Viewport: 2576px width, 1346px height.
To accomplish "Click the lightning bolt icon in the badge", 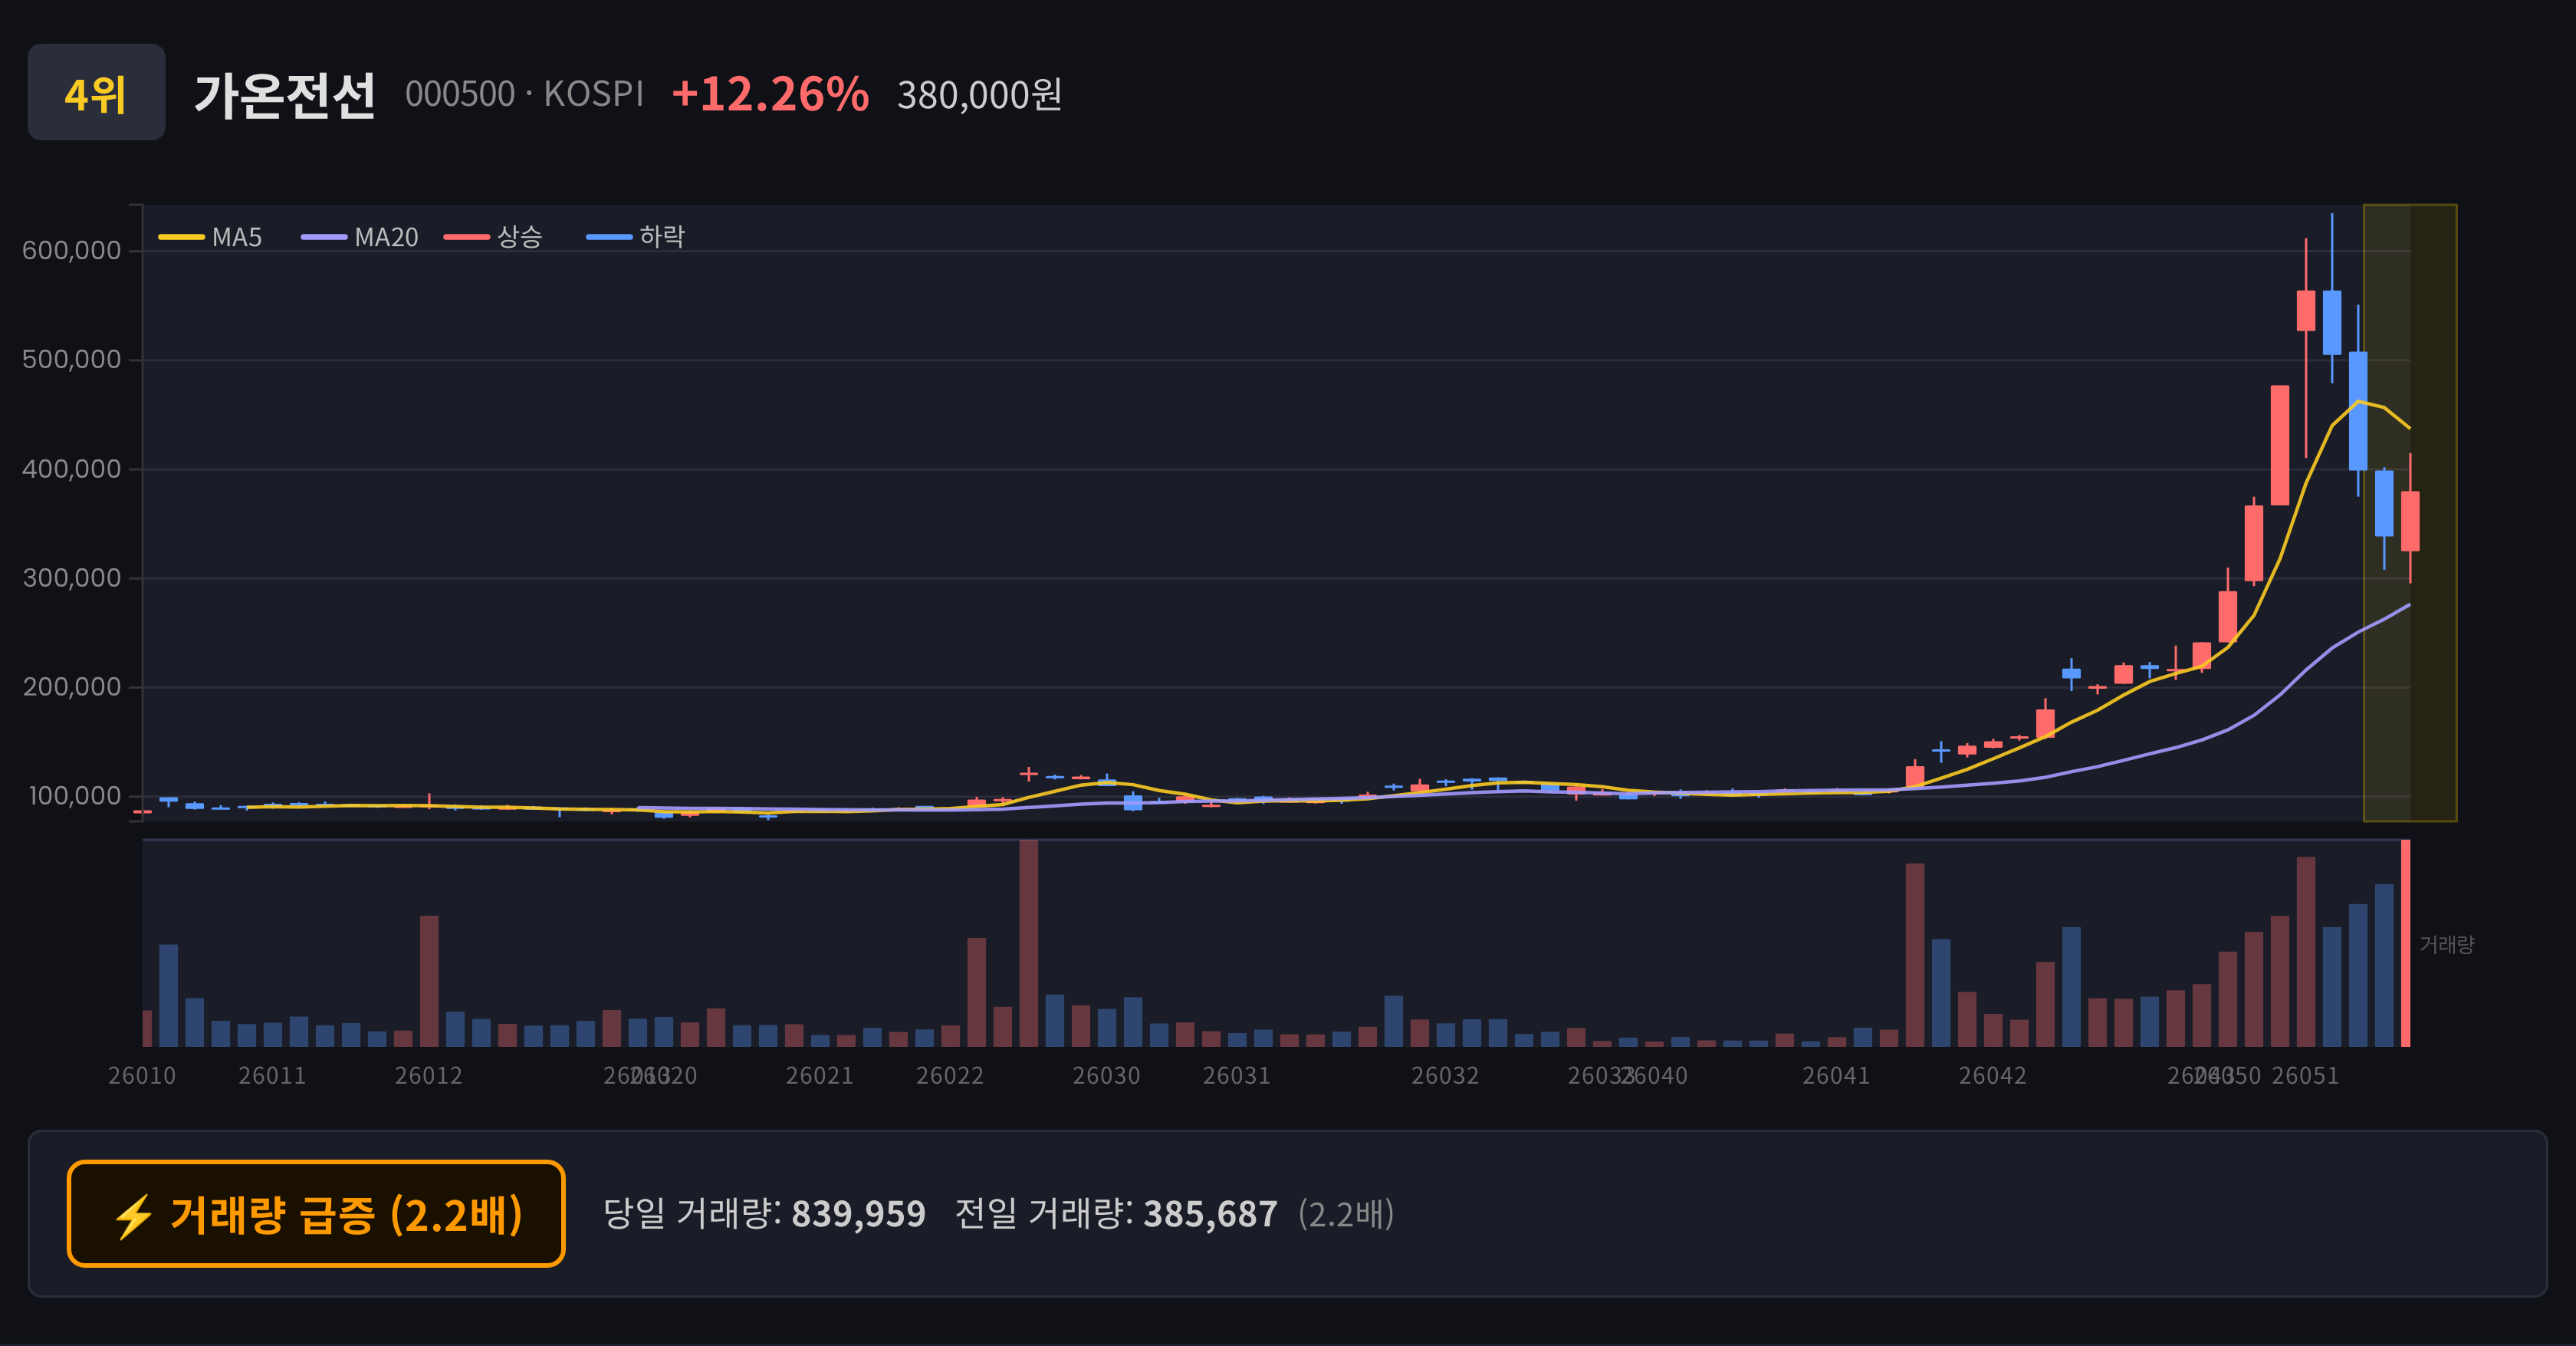I will [133, 1216].
